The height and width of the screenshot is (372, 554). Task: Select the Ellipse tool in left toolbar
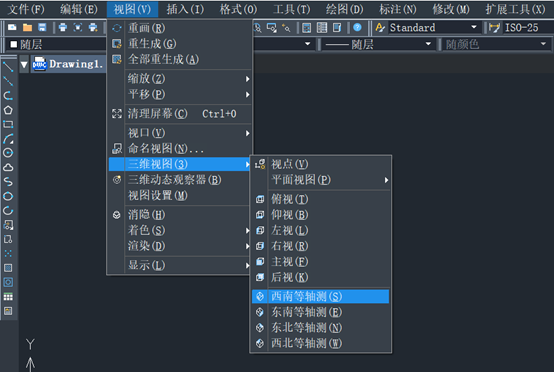tap(8, 196)
